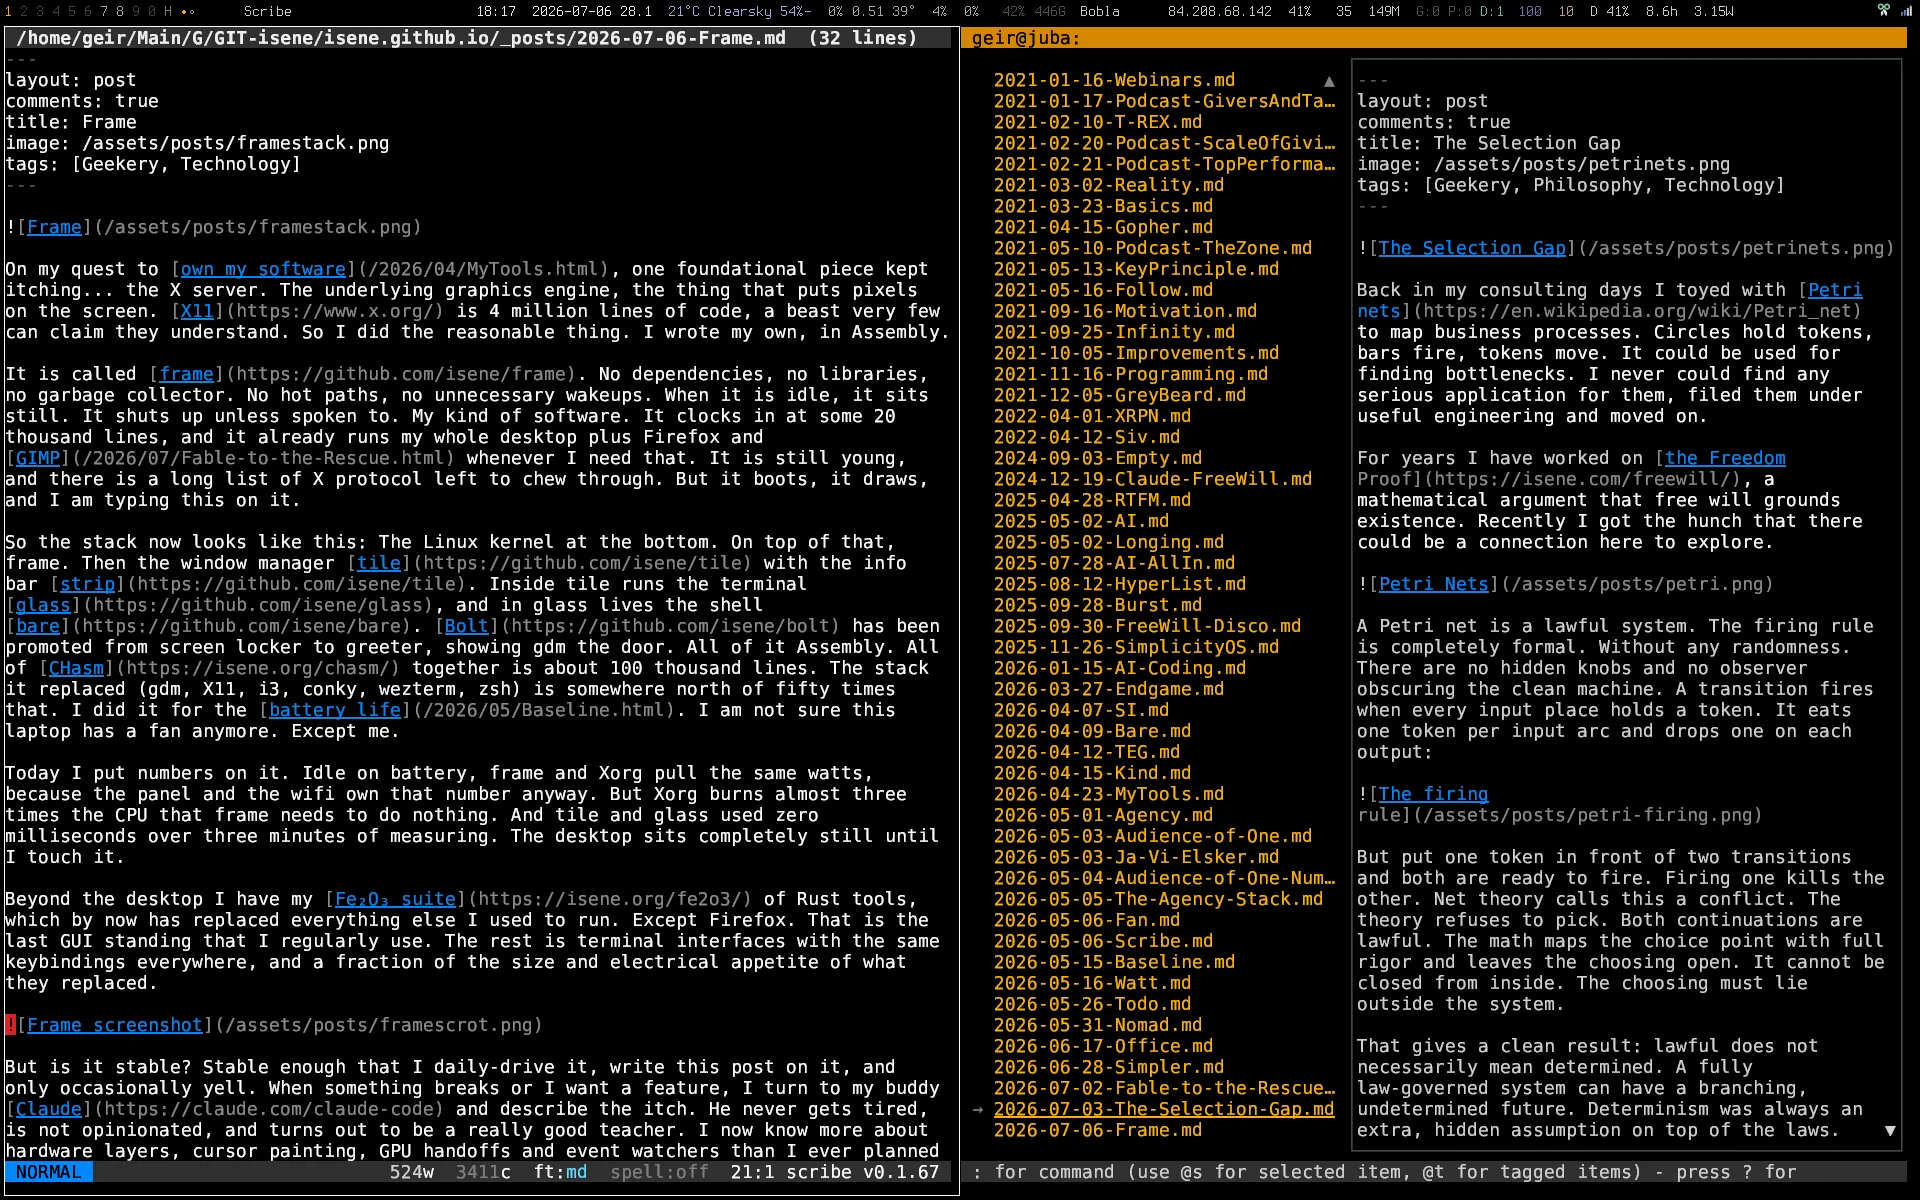
Task: Select 2026-07-03-The-Selection-Gap.md file
Action: [1163, 1109]
